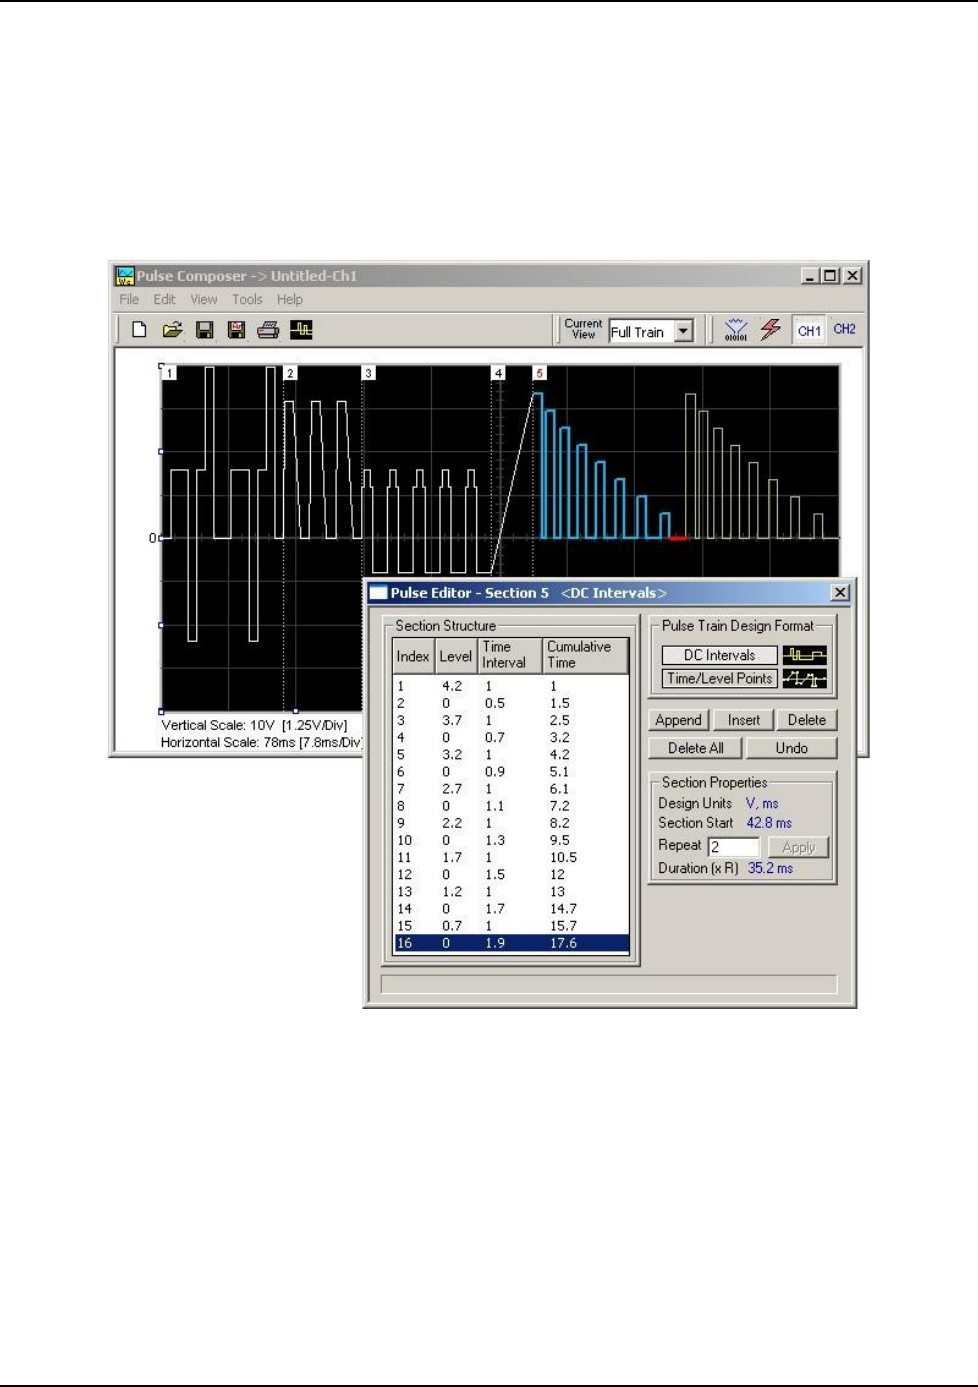Switch to channel CH2
The height and width of the screenshot is (1387, 978).
coord(844,329)
